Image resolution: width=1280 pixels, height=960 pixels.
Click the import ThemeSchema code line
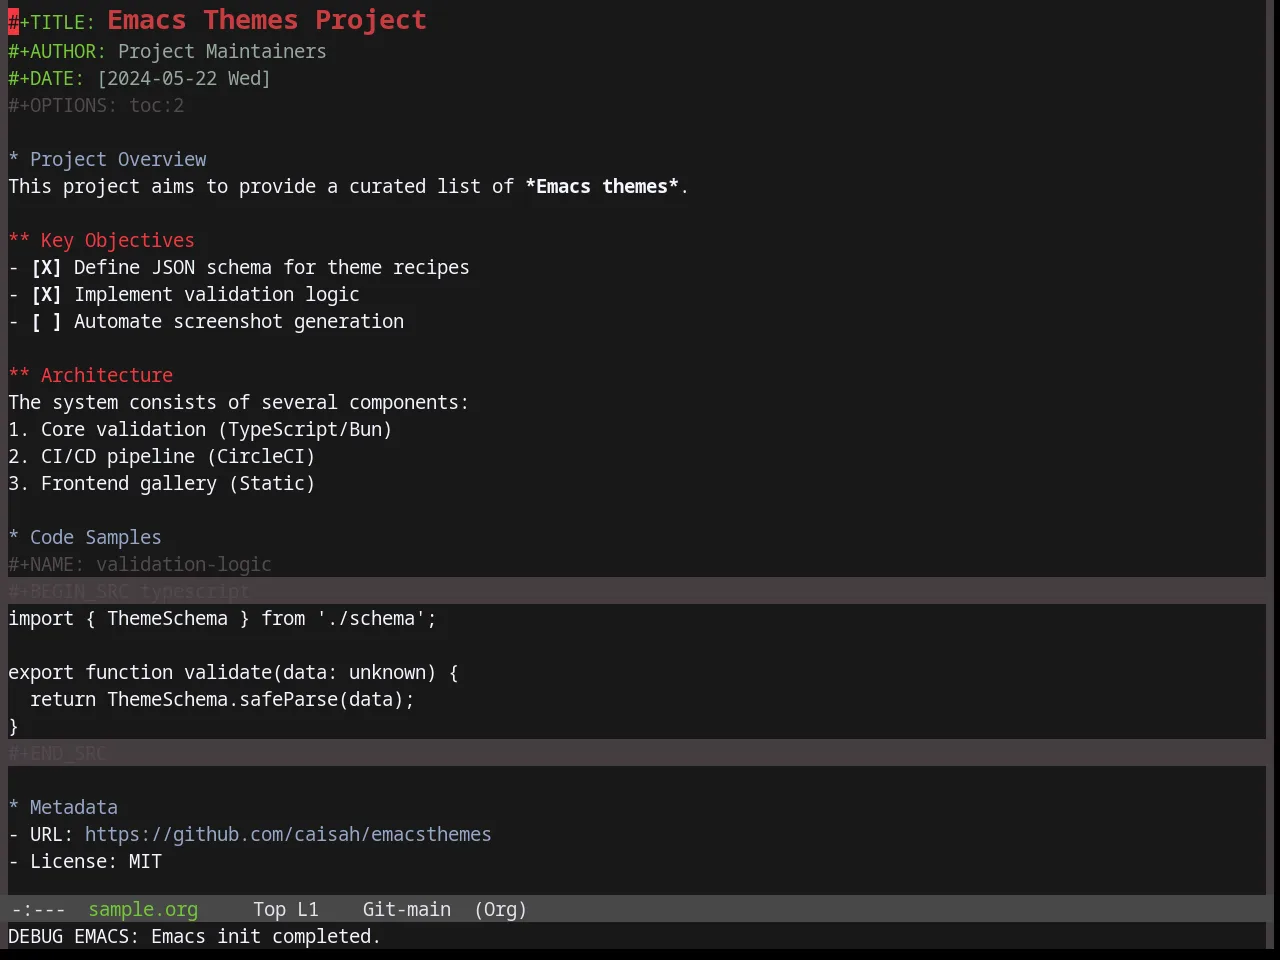222,619
